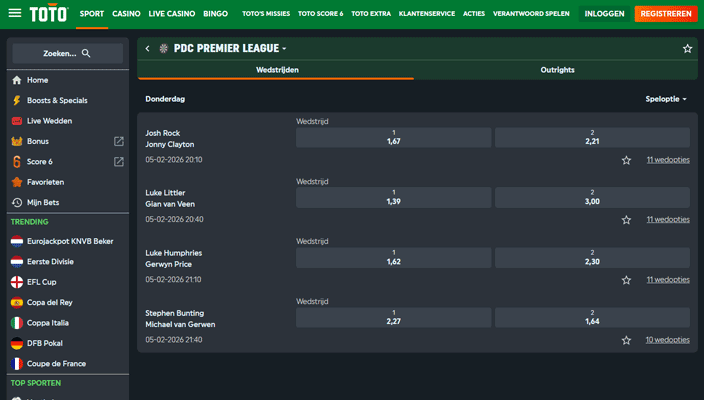Click the search magnifier icon
Image resolution: width=704 pixels, height=400 pixels.
(x=86, y=53)
